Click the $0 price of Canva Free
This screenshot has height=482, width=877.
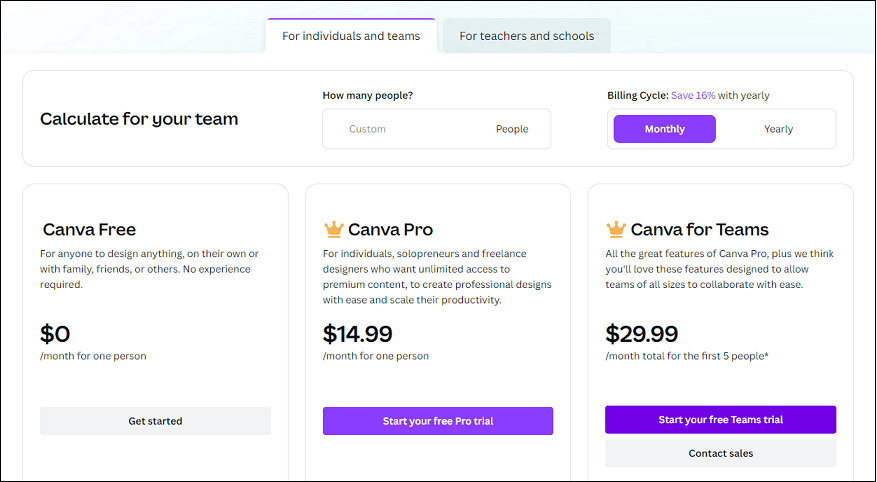point(55,334)
